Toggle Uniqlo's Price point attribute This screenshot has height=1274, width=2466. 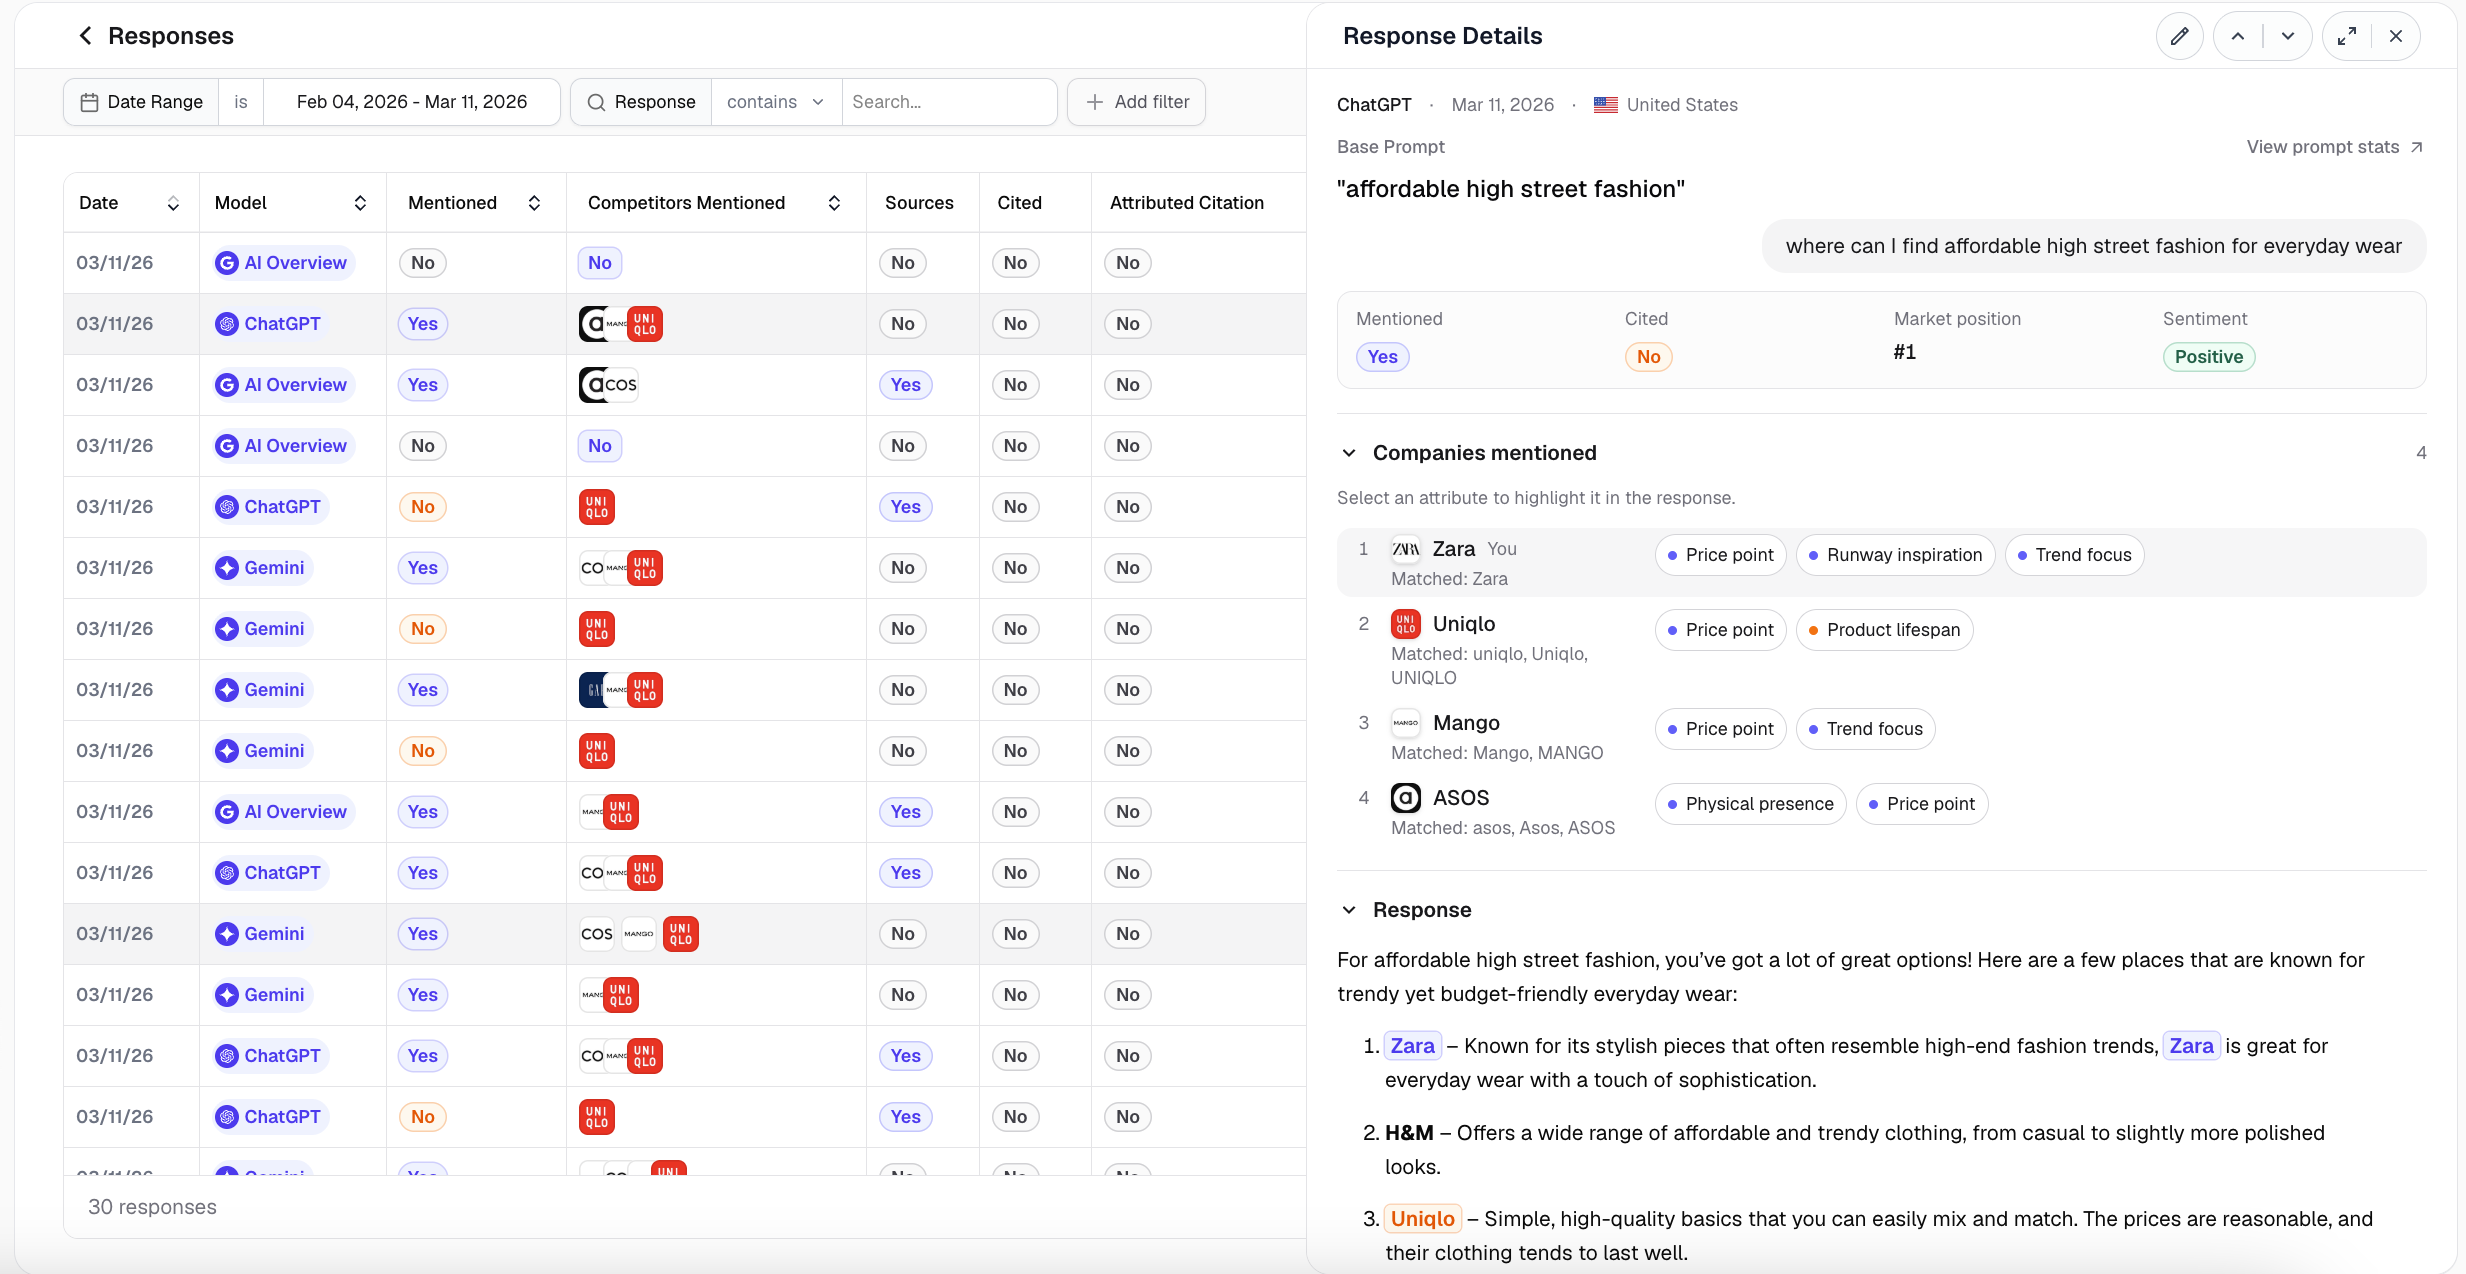[x=1720, y=630]
